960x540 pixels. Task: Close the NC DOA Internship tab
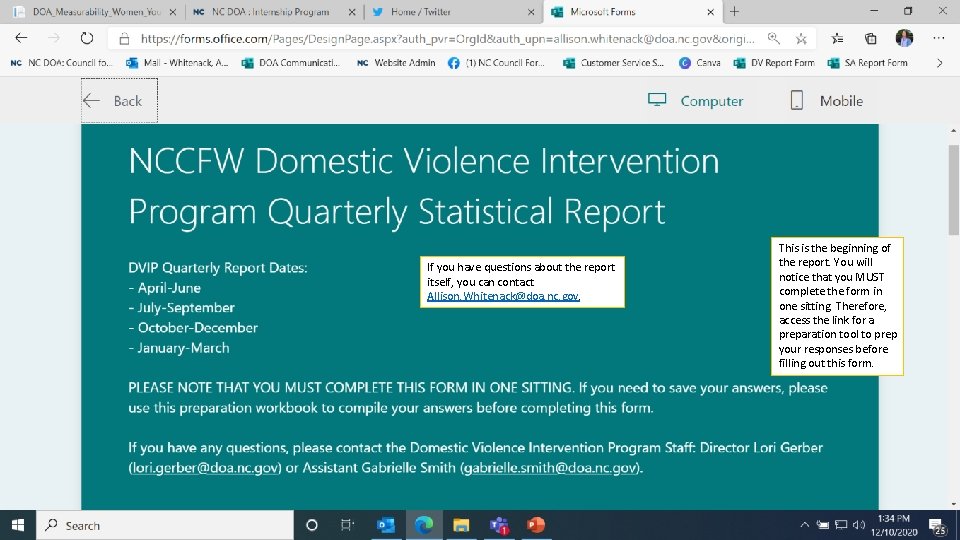(352, 12)
